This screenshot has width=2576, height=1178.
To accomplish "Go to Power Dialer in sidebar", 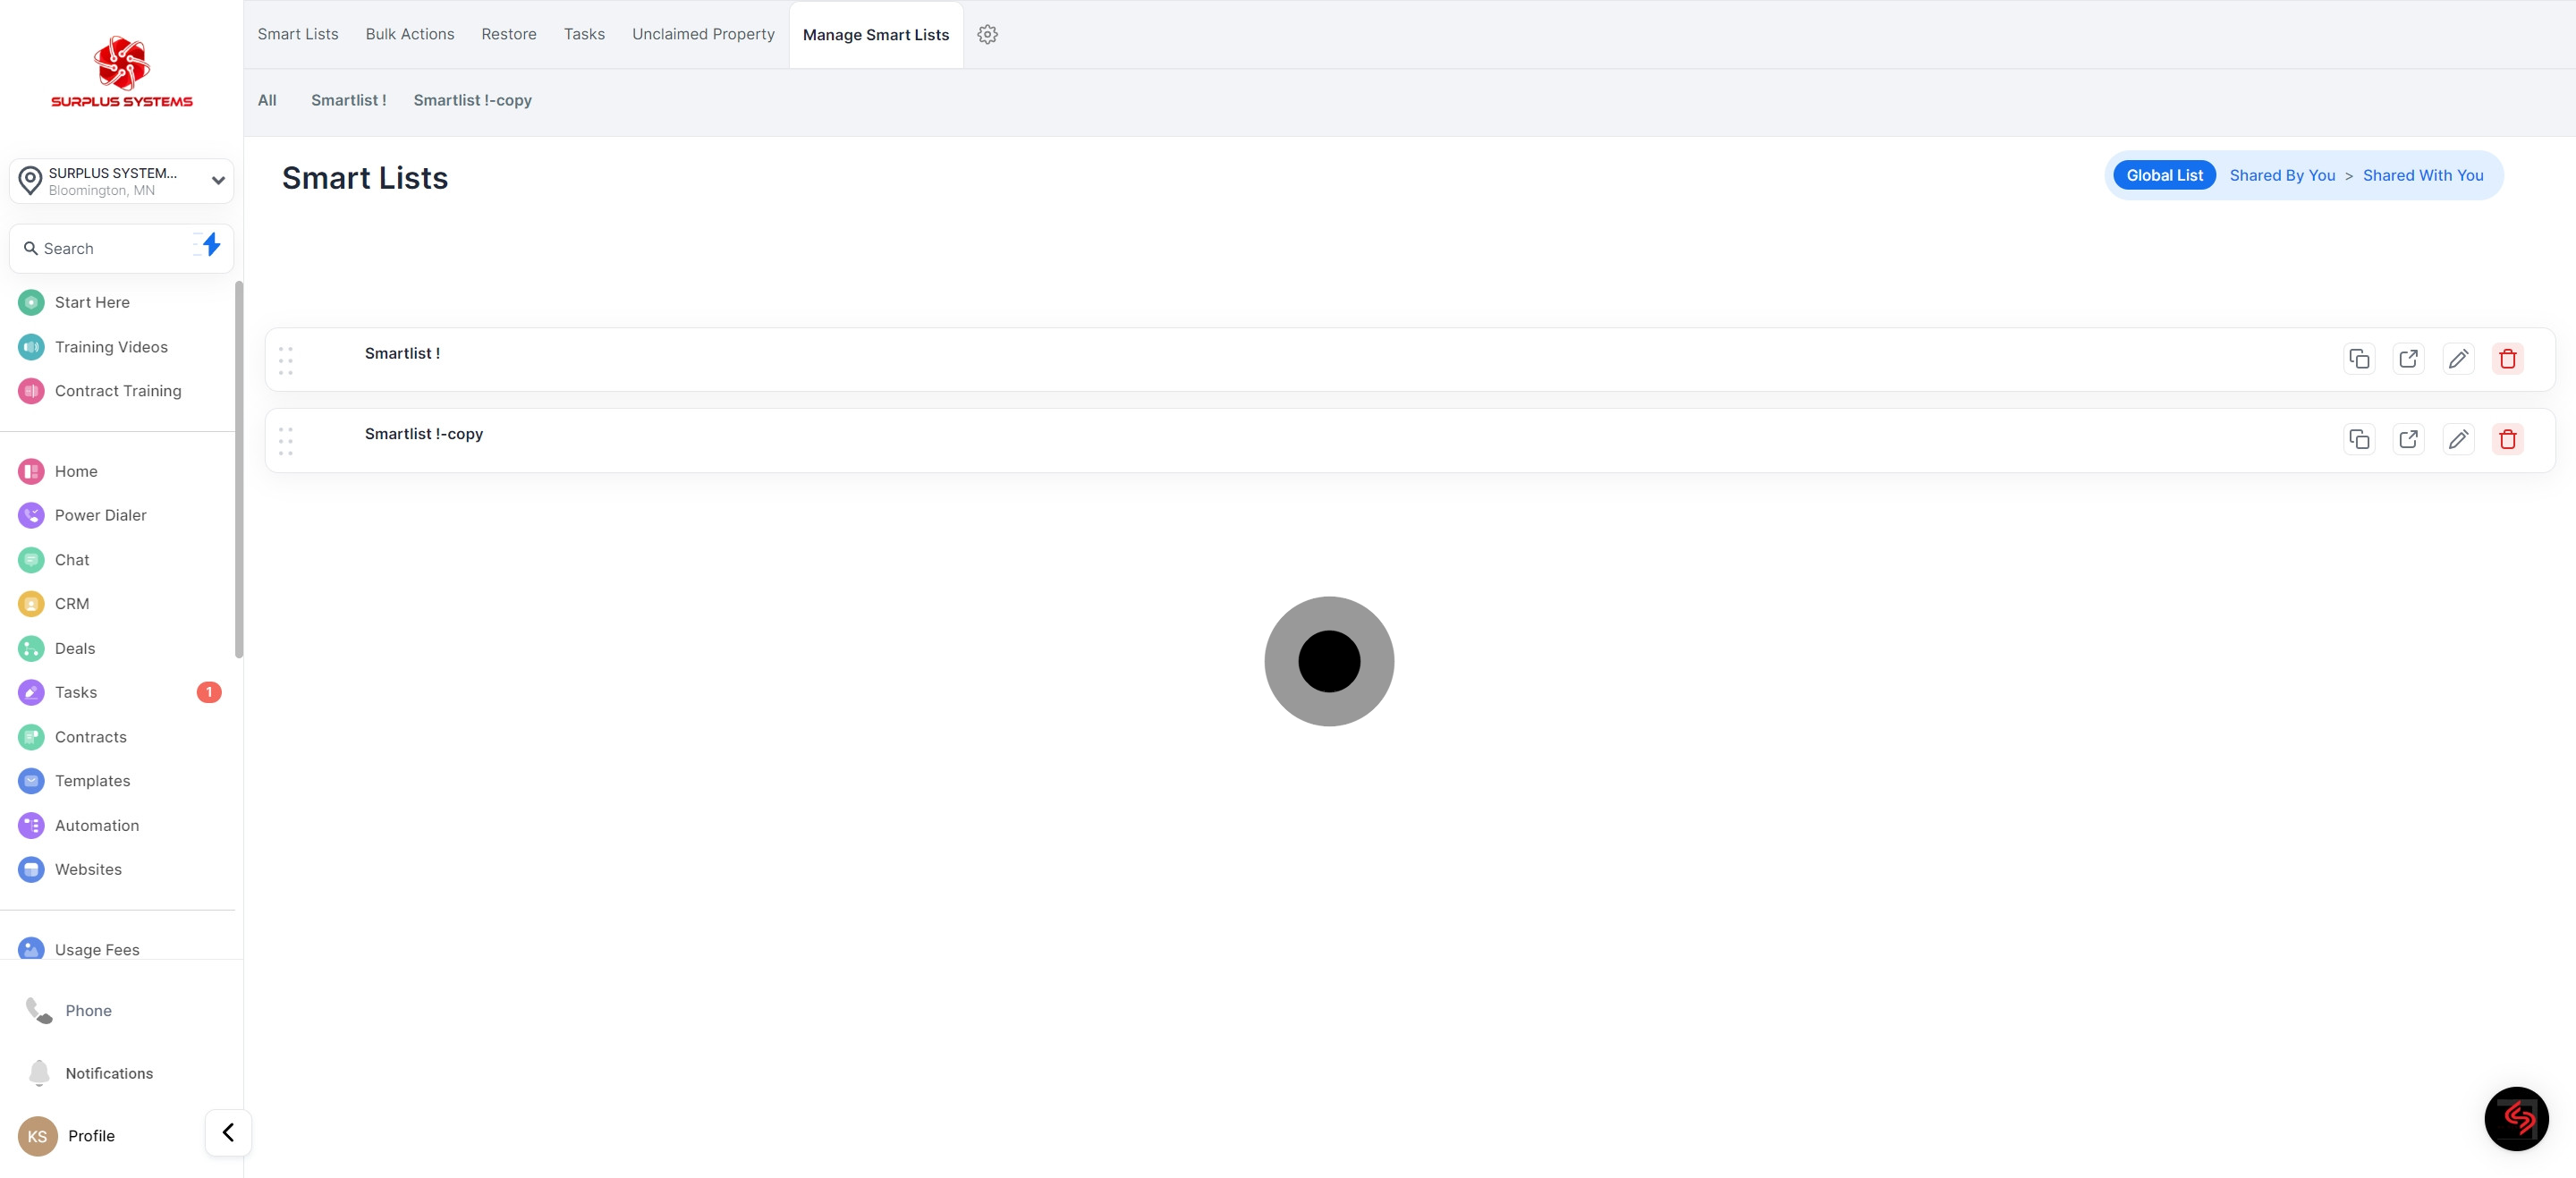I will pyautogui.click(x=100, y=516).
